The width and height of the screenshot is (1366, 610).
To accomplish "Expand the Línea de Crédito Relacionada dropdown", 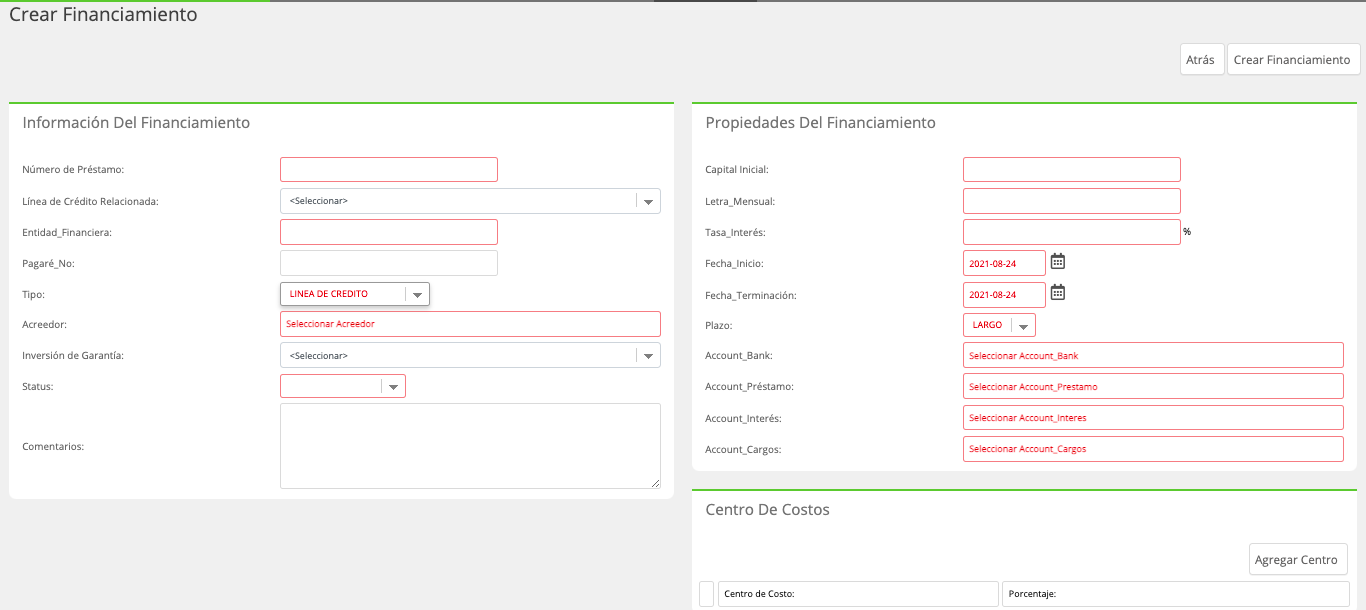I will click(470, 201).
